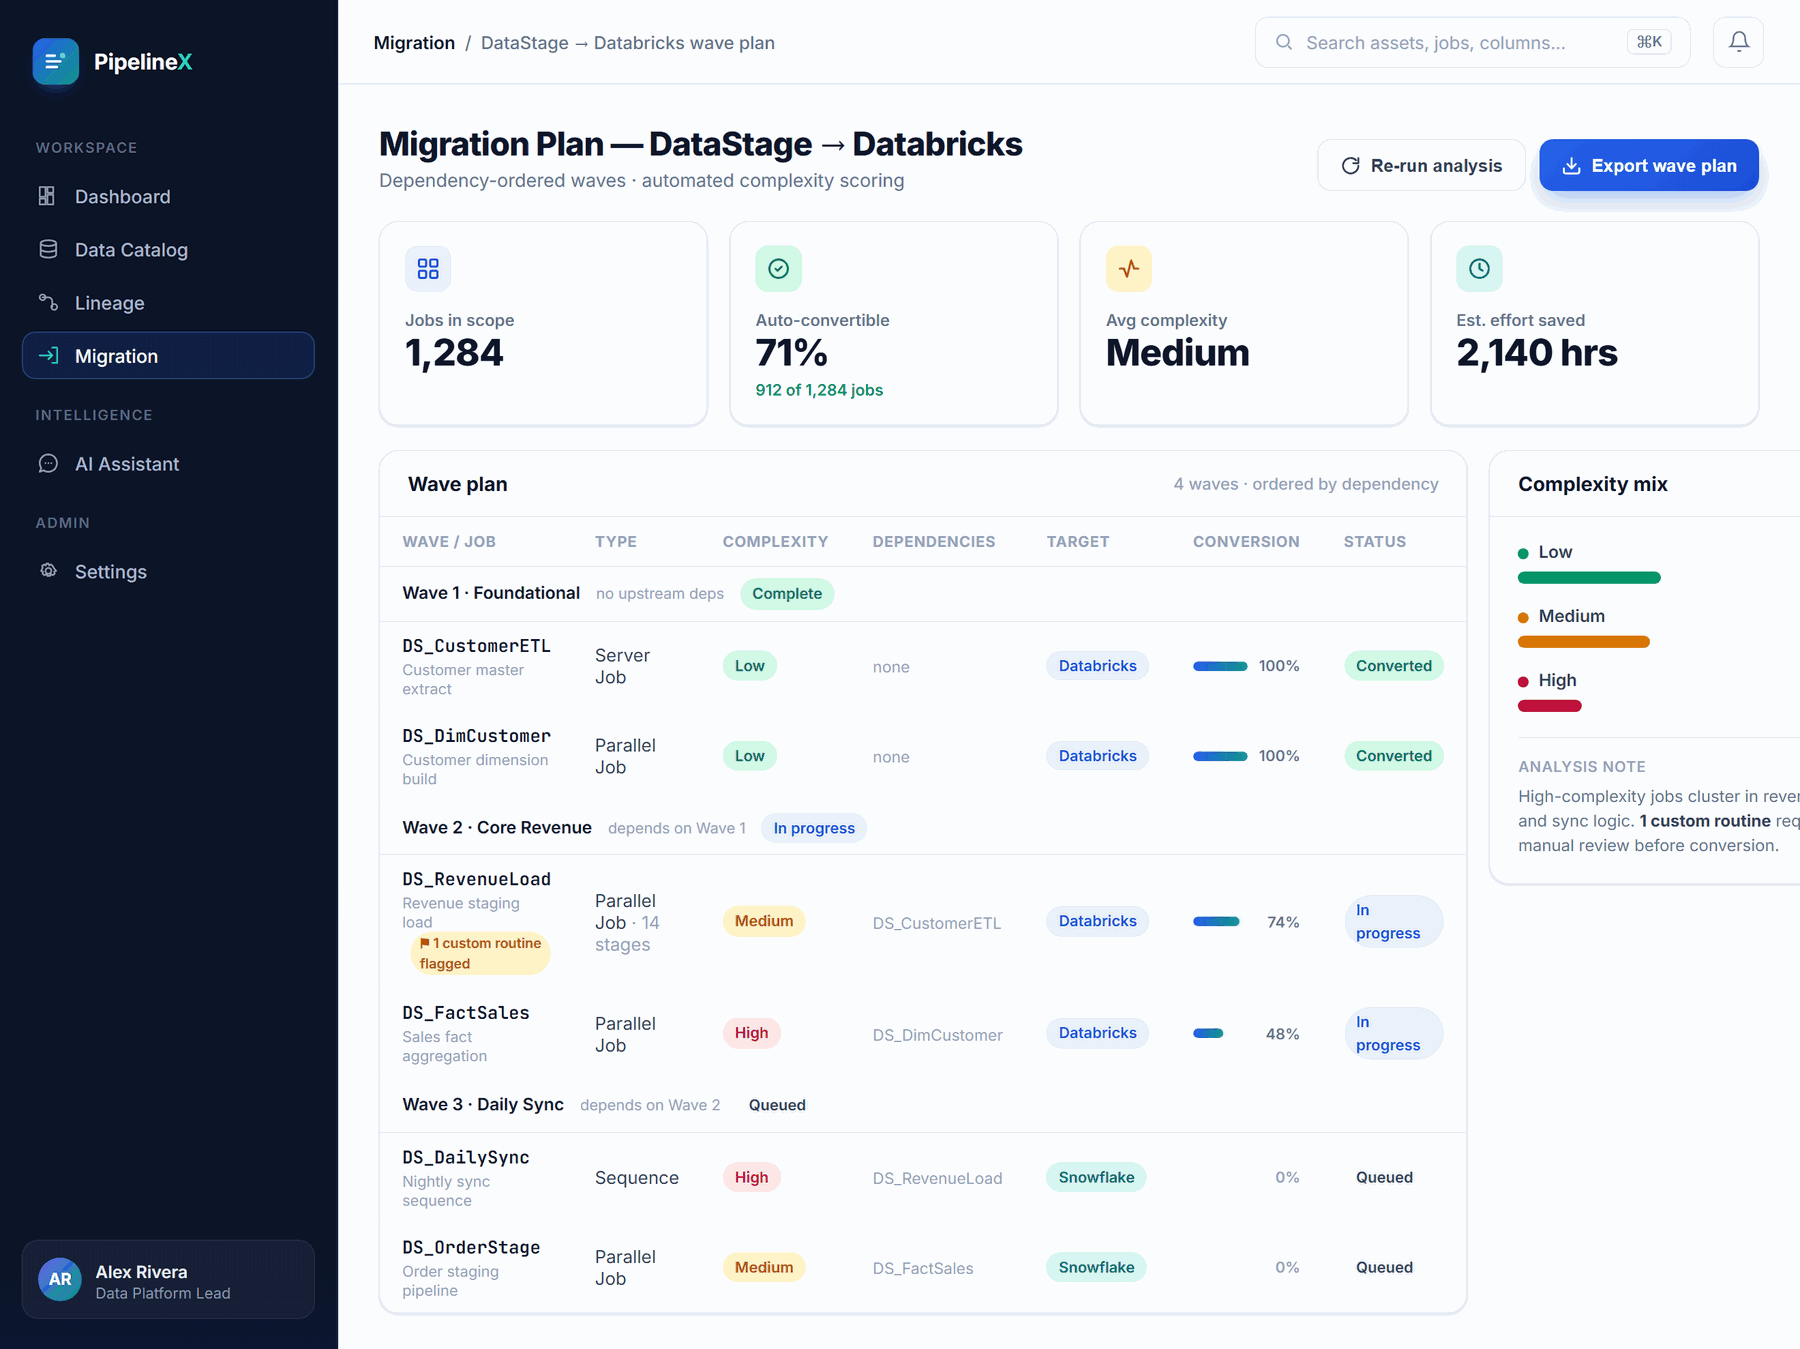Click In progress status of DS_RevenueLoad

click(x=1393, y=921)
